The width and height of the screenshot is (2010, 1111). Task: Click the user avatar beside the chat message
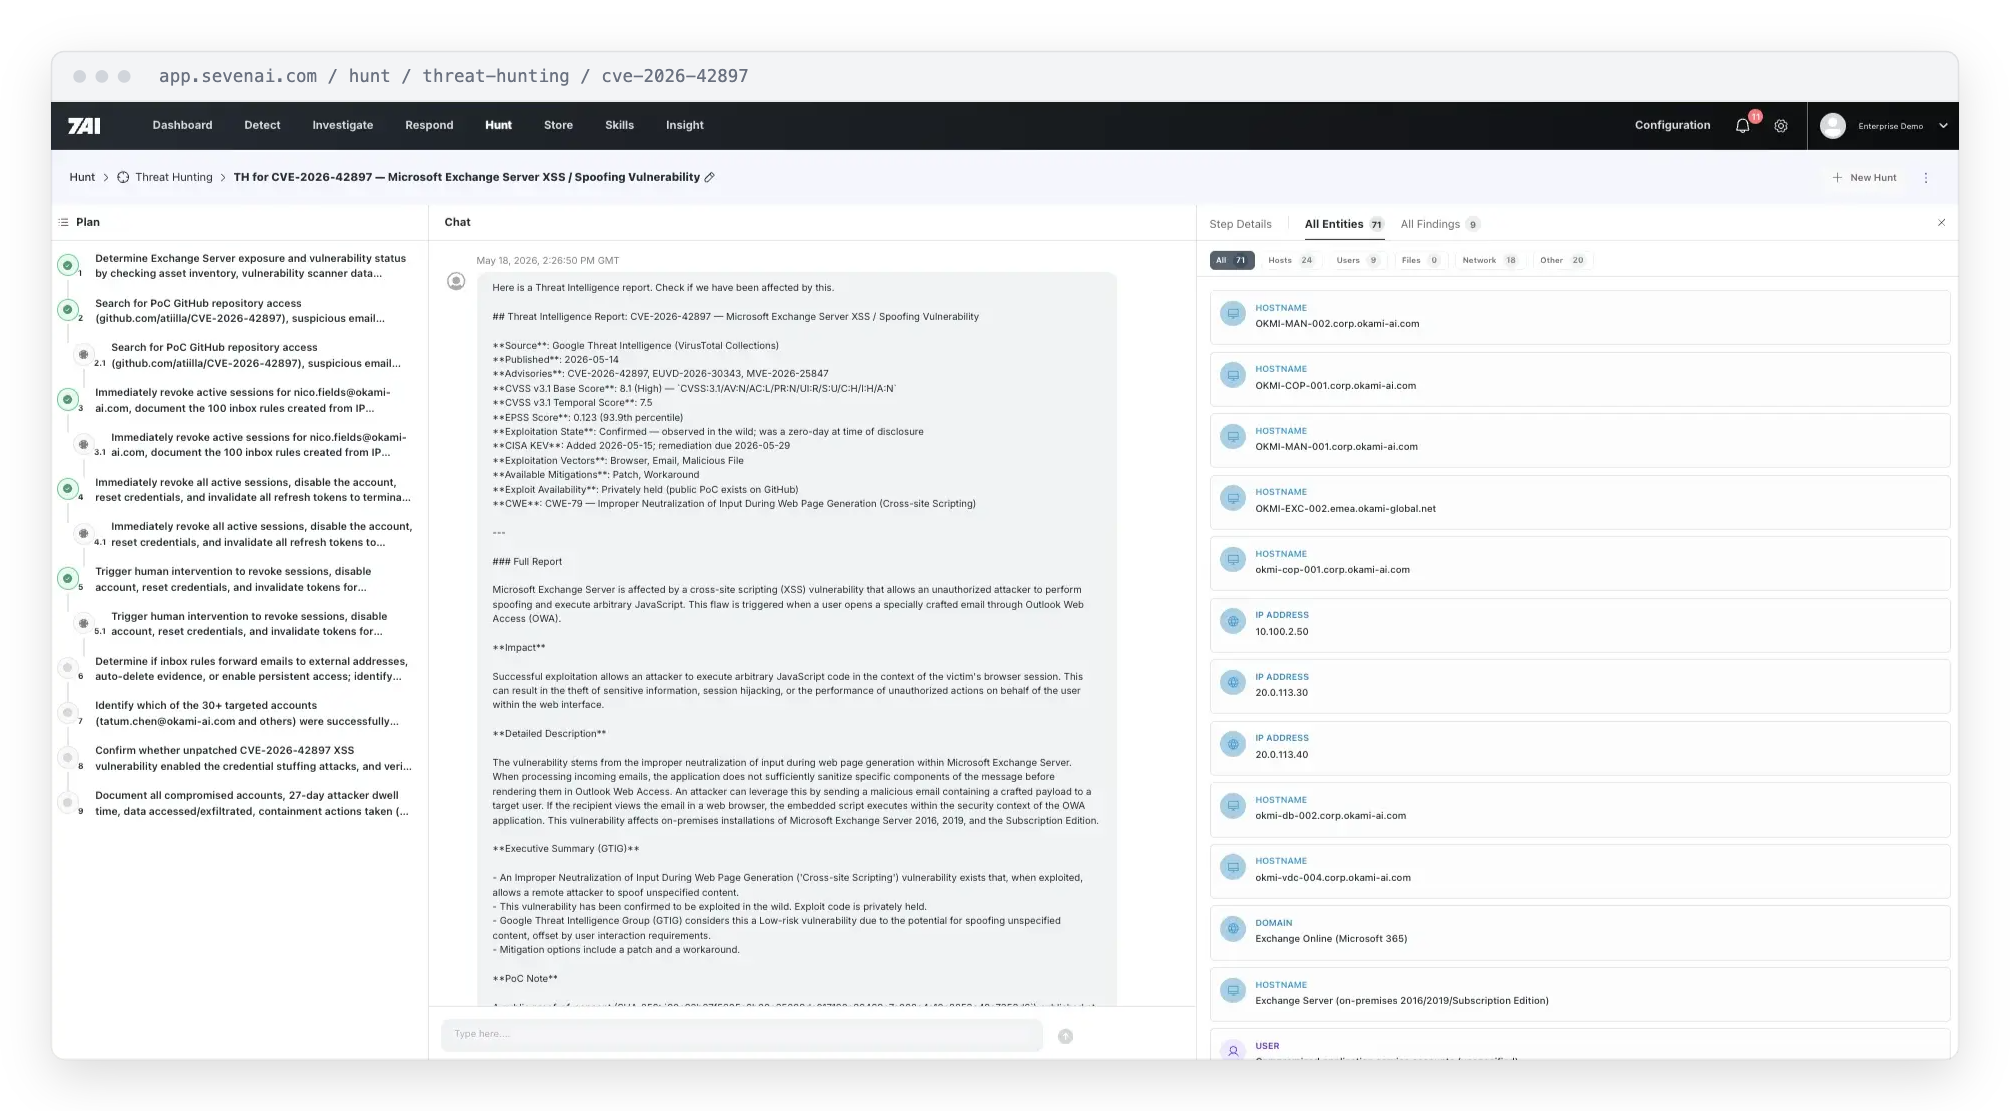(x=456, y=282)
